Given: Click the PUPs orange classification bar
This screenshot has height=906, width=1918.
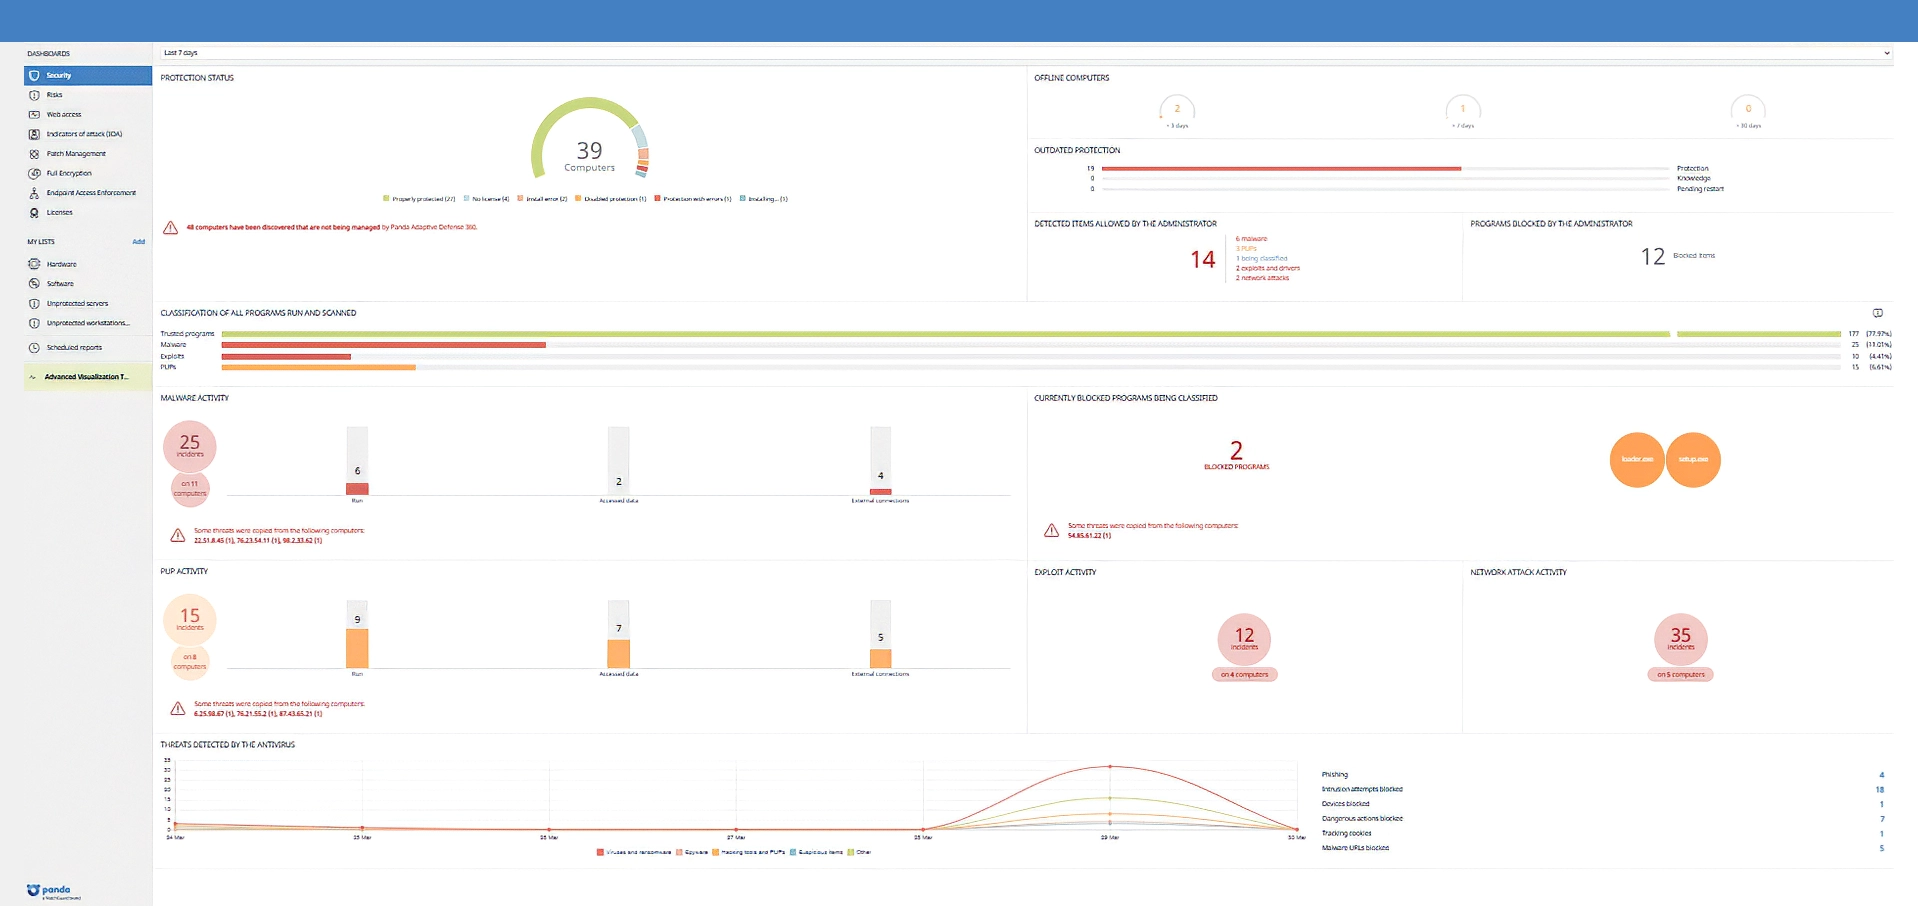Looking at the screenshot, I should coord(318,367).
